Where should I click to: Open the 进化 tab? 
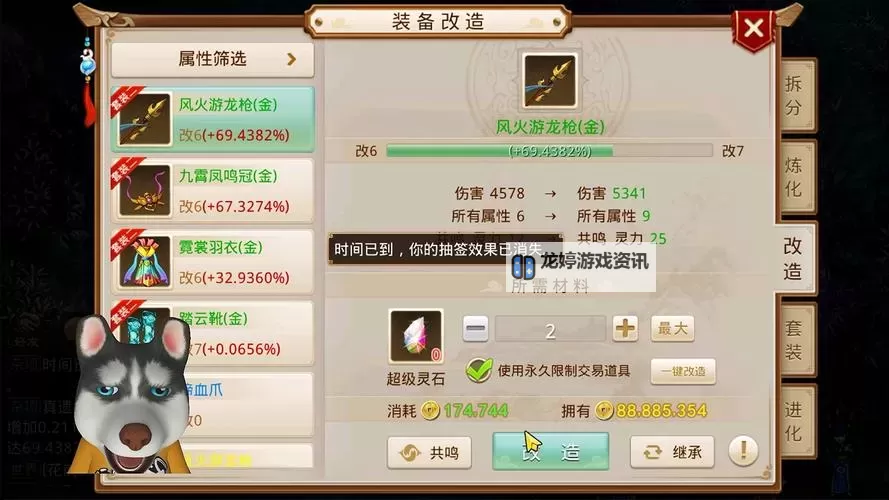[795, 422]
